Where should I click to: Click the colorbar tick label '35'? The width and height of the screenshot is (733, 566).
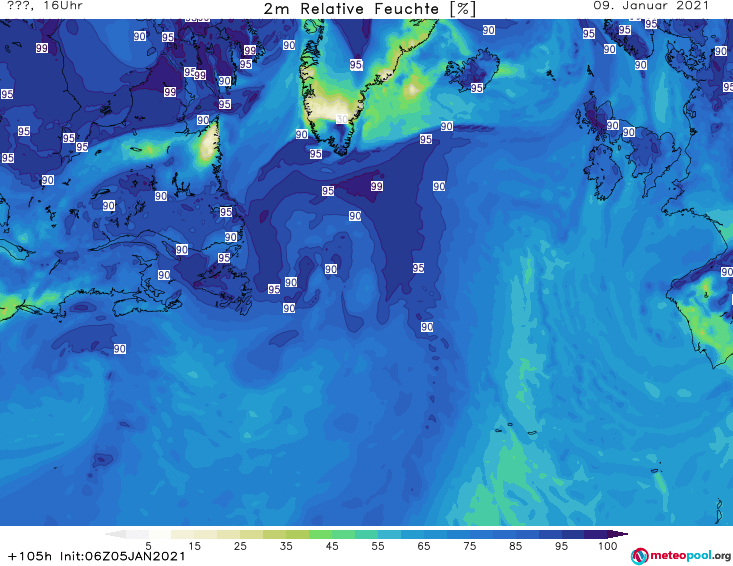(286, 546)
